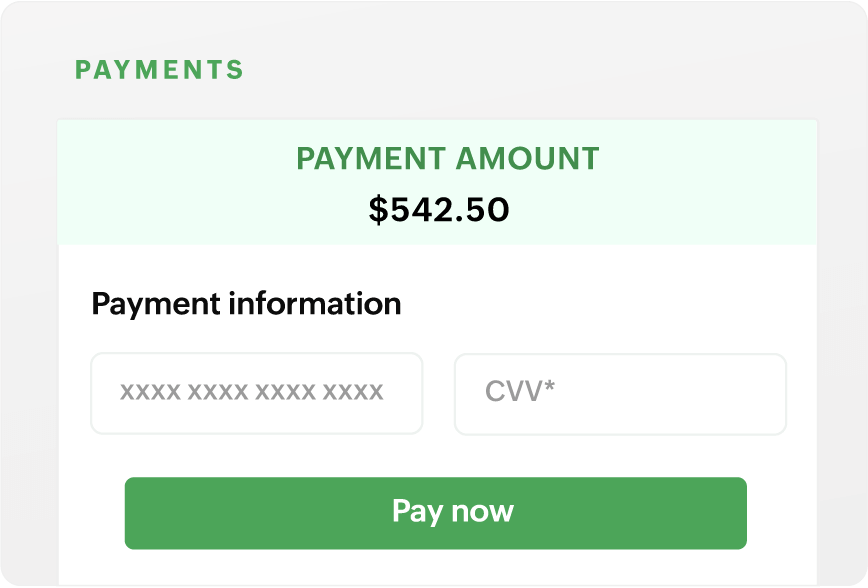Click below Payment information on the card input

pyautogui.click(x=257, y=393)
